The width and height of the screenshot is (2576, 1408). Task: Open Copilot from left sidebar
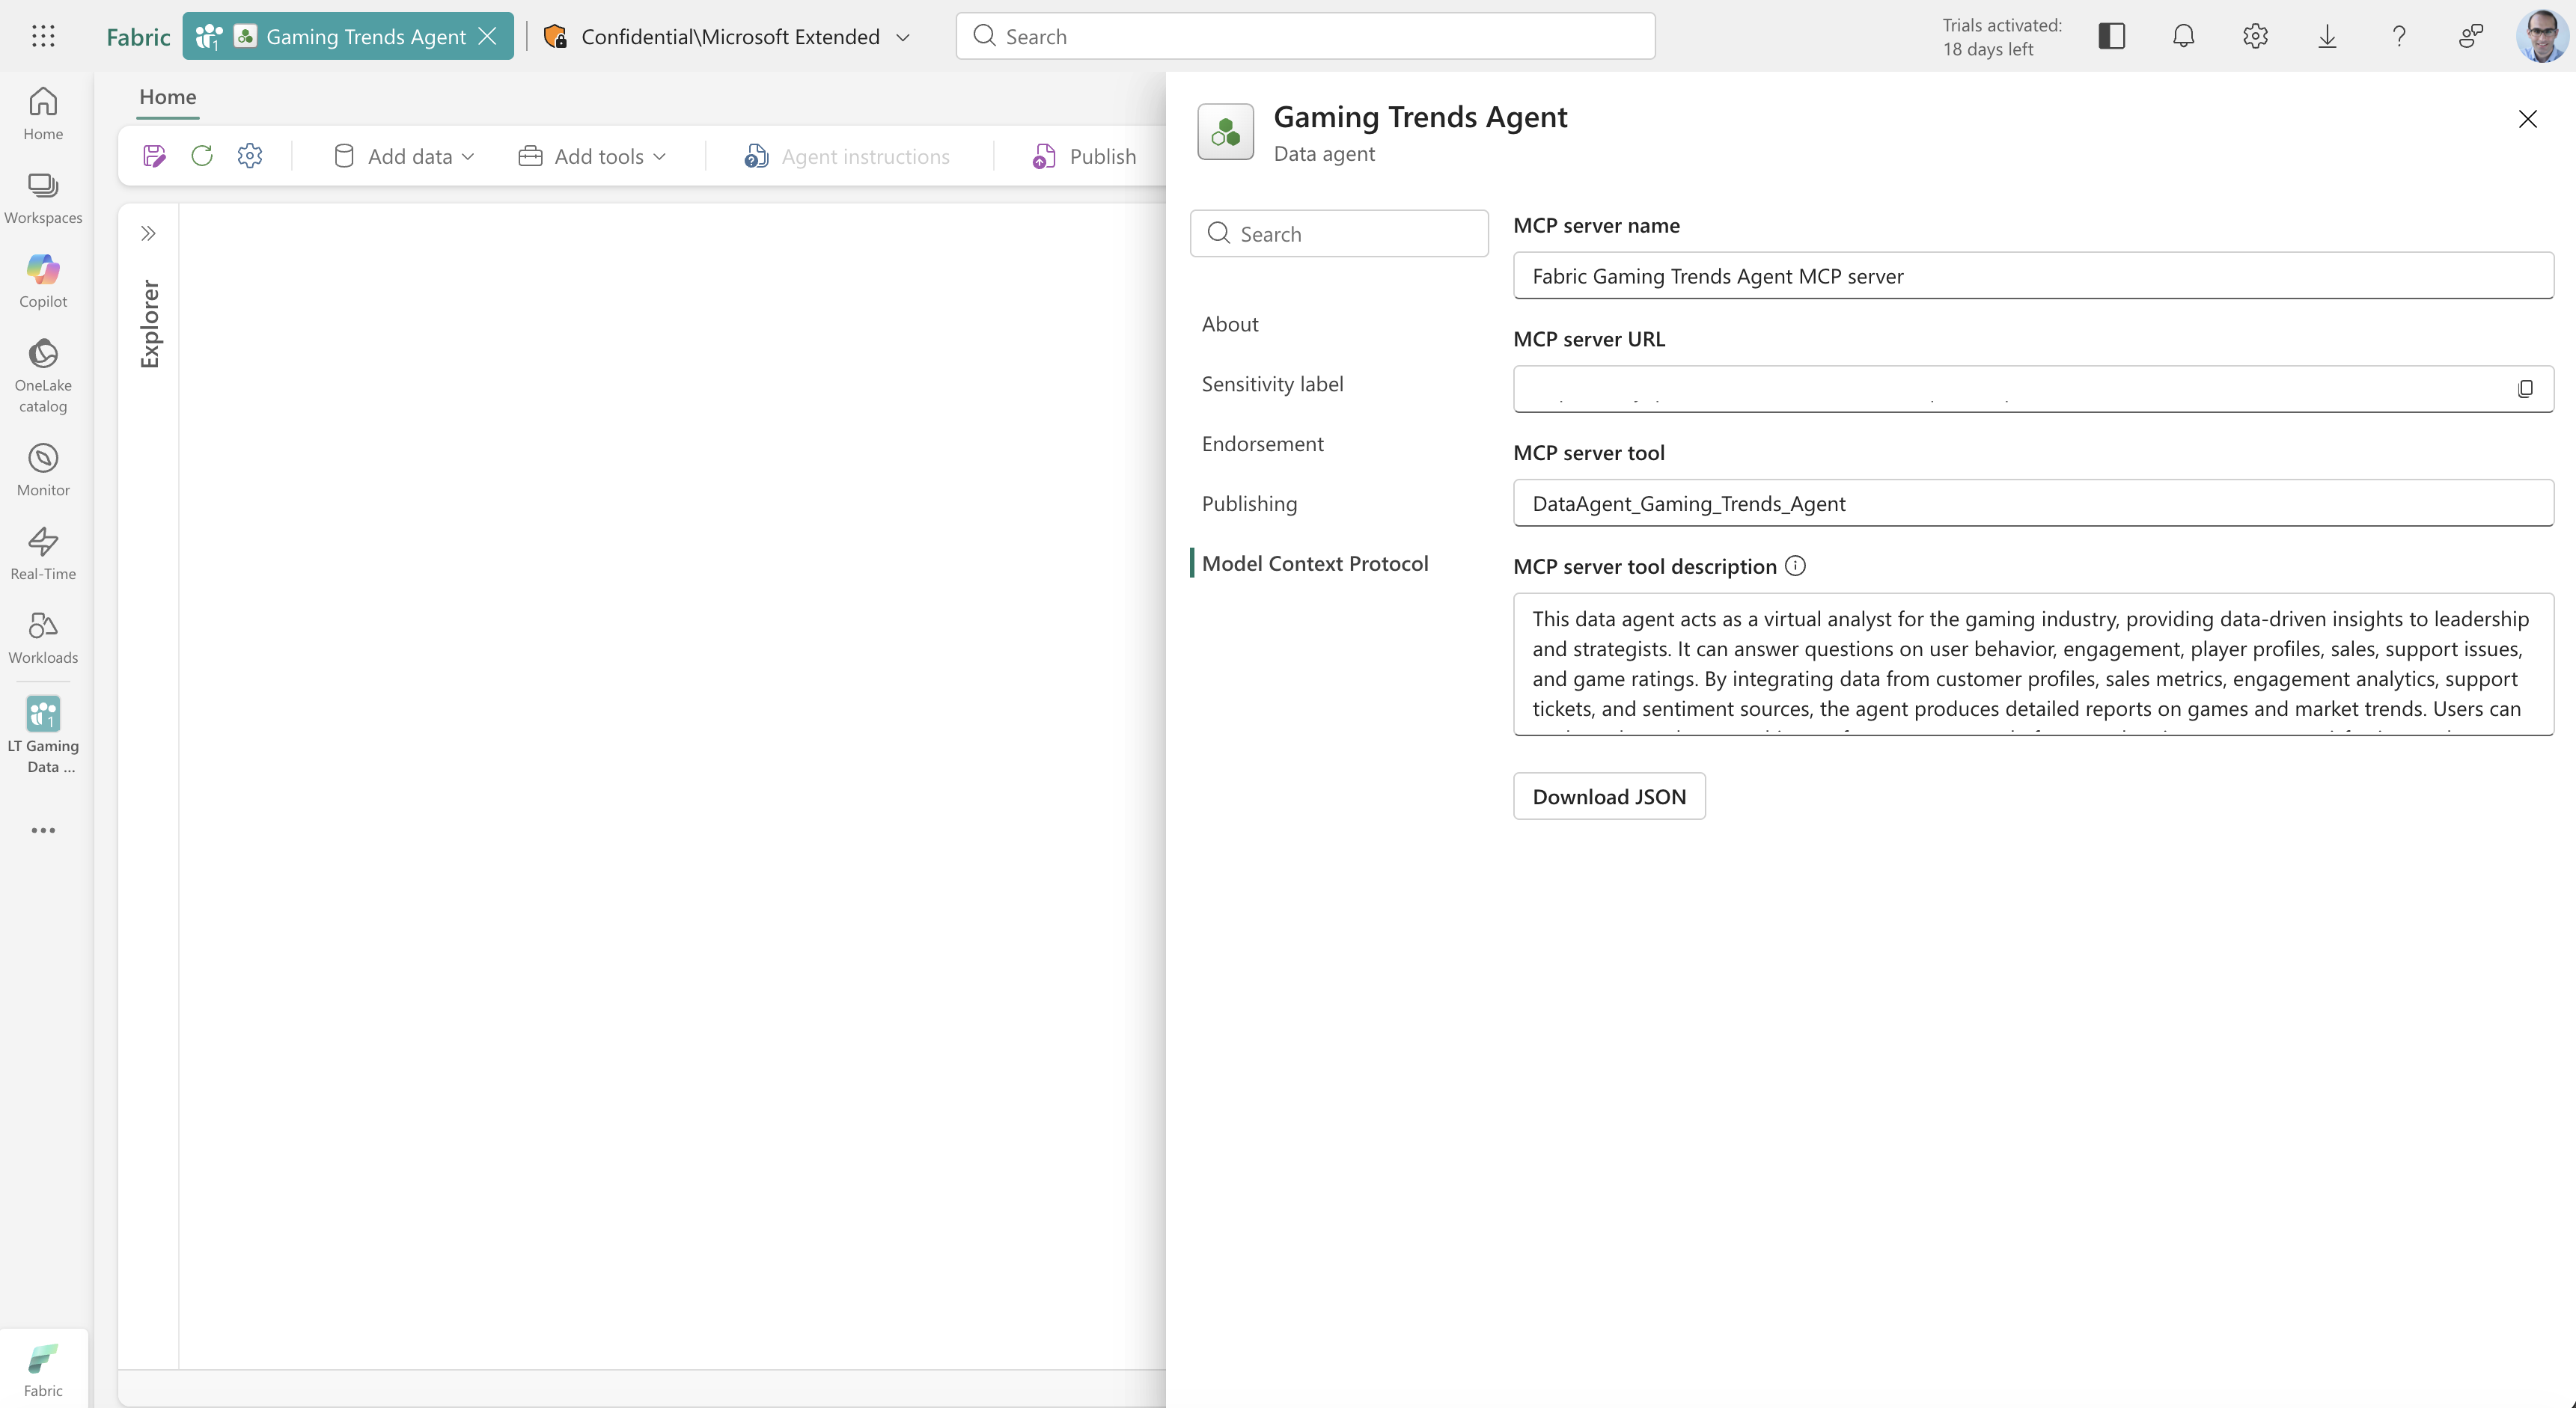click(x=43, y=281)
